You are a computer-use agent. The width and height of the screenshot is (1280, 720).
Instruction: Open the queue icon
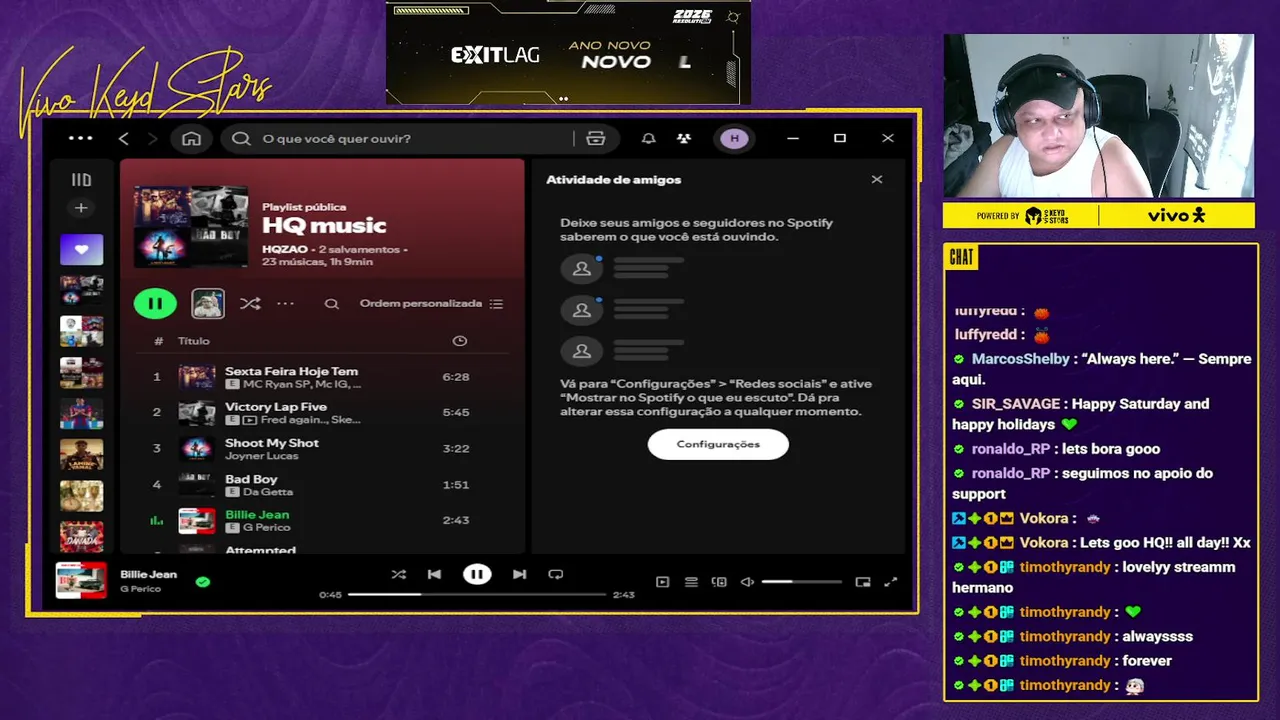[691, 582]
